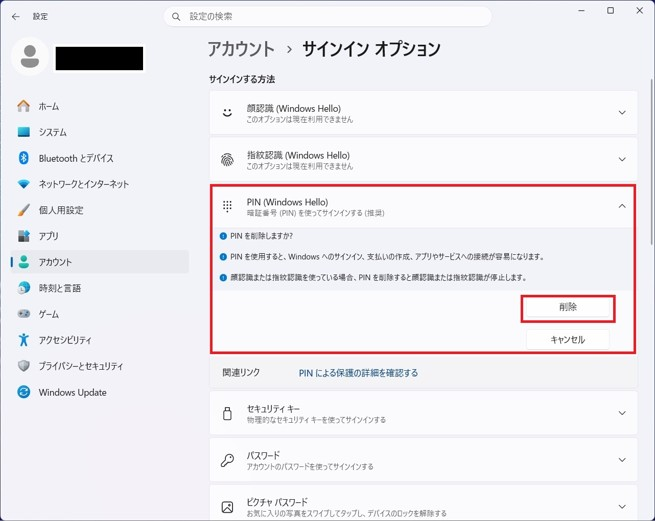The width and height of the screenshot is (655, 521).
Task: Collapse PIN (Windows Hello) section chevron
Action: (622, 206)
